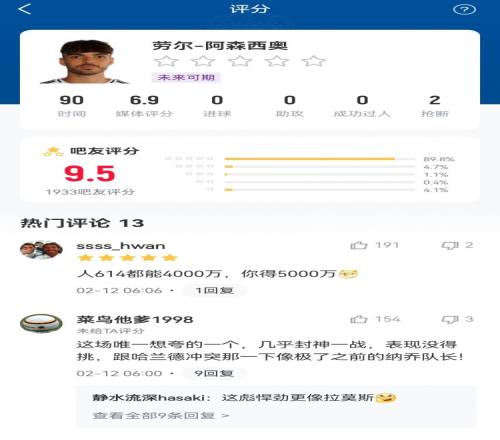
Task: Open 菜鸟他爹1998 profile avatar
Action: [41, 323]
